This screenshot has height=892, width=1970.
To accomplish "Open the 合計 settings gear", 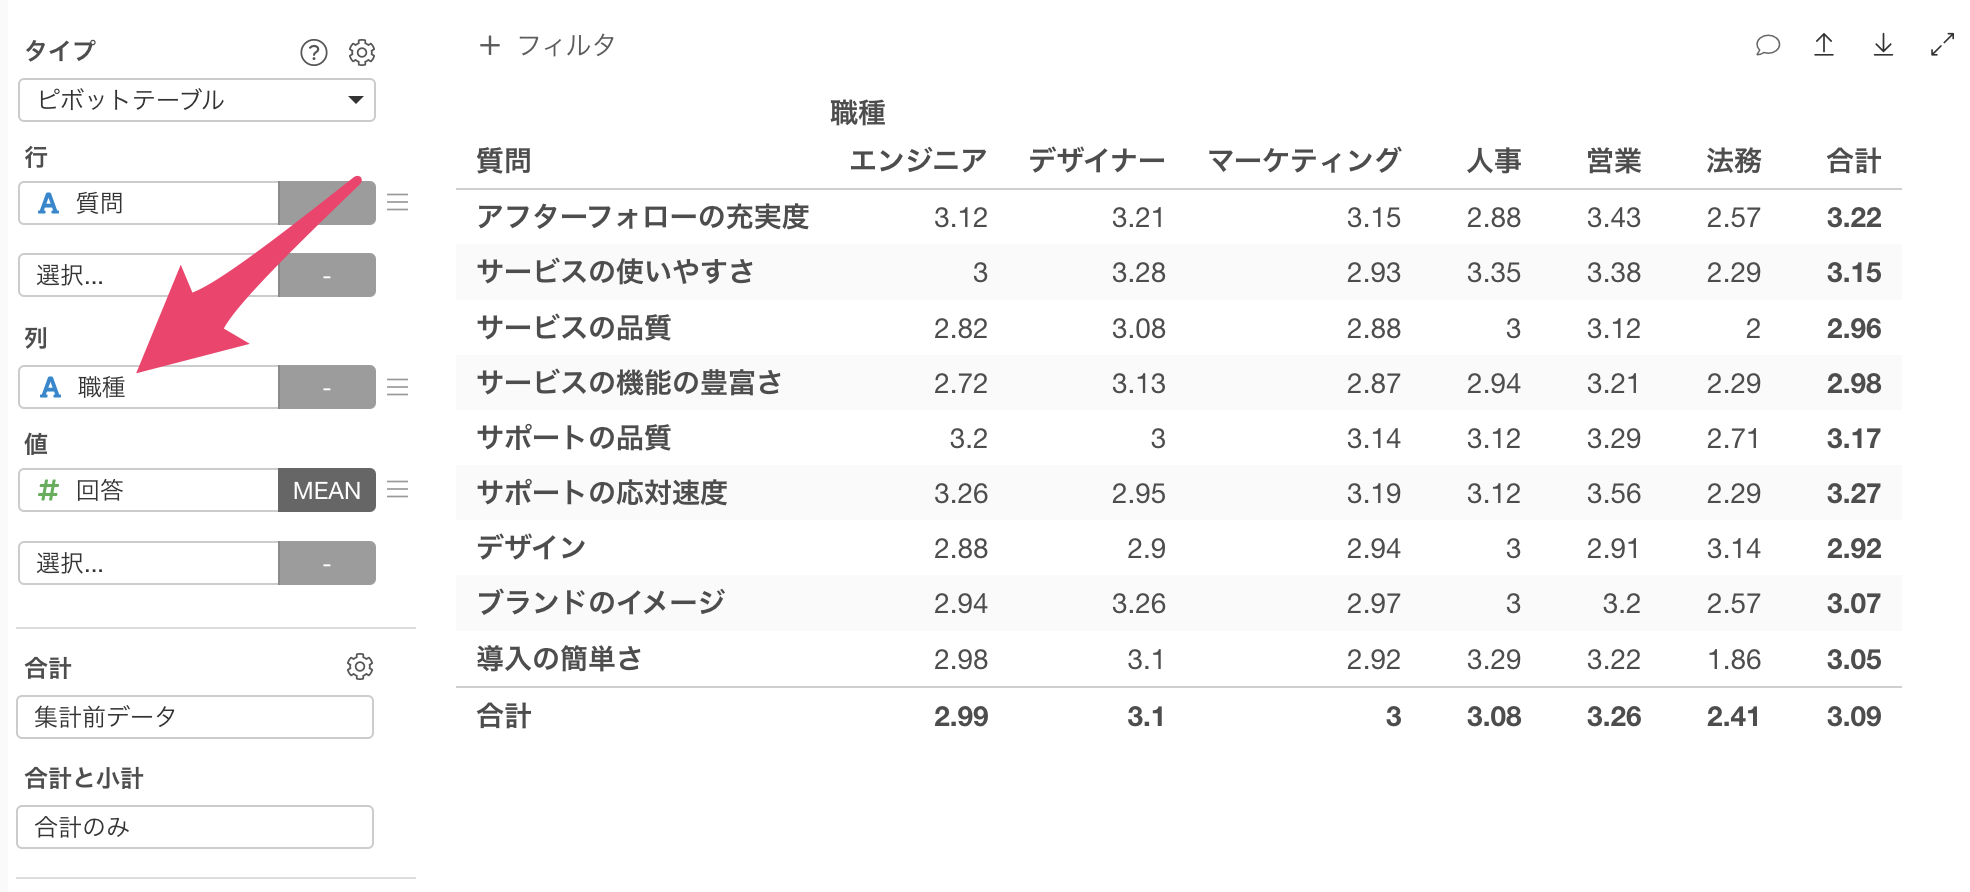I will (360, 667).
